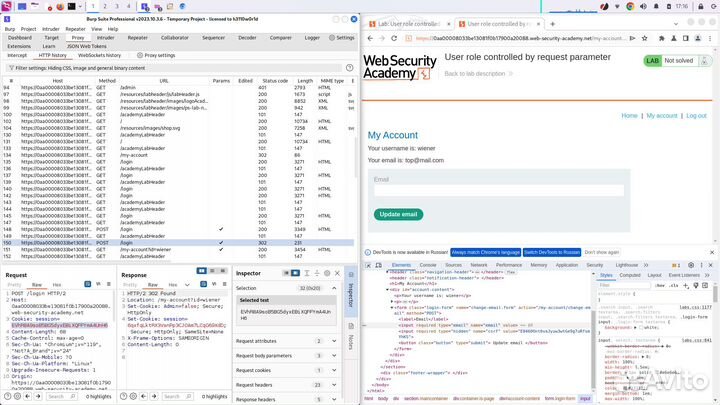720x405 pixels.
Task: Close the DevTools language notice
Action: coord(712,253)
